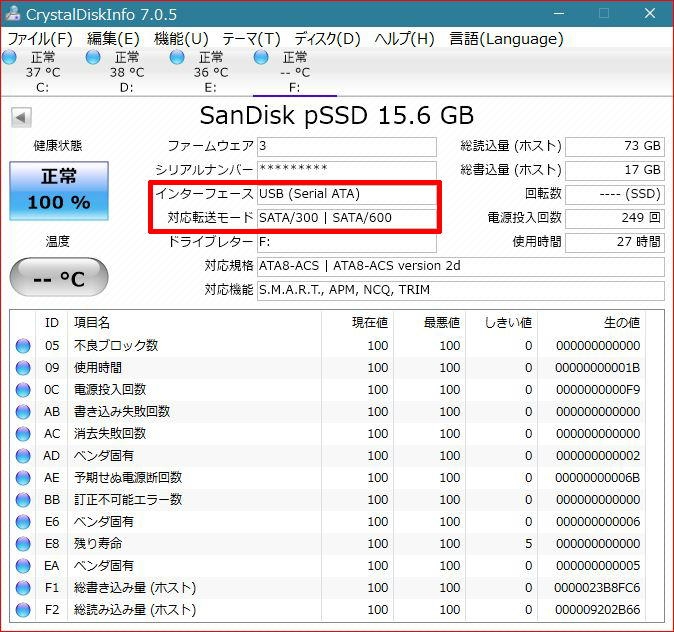Click the 項目名 column header

pos(194,323)
